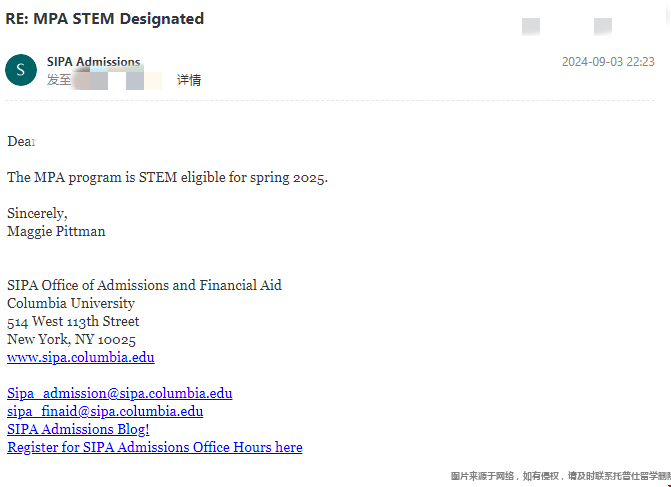Click the SIPA Office of Admissions line

(x=144, y=285)
